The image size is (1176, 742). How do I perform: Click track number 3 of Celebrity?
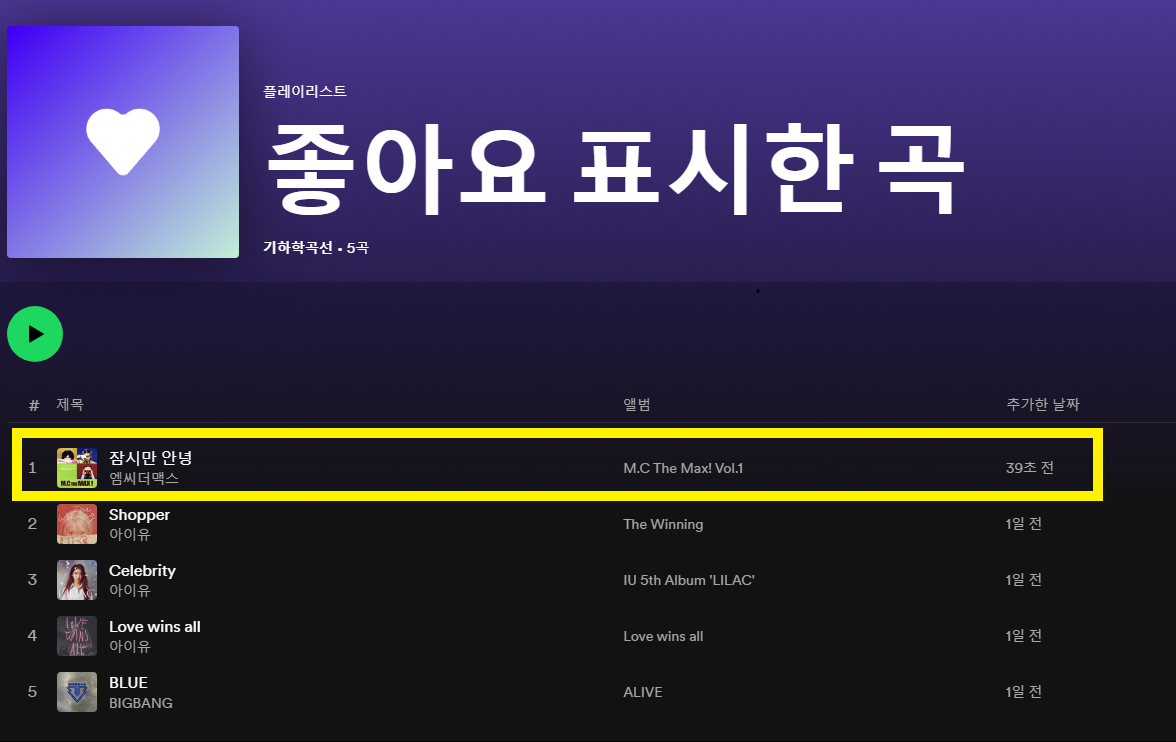[32, 580]
